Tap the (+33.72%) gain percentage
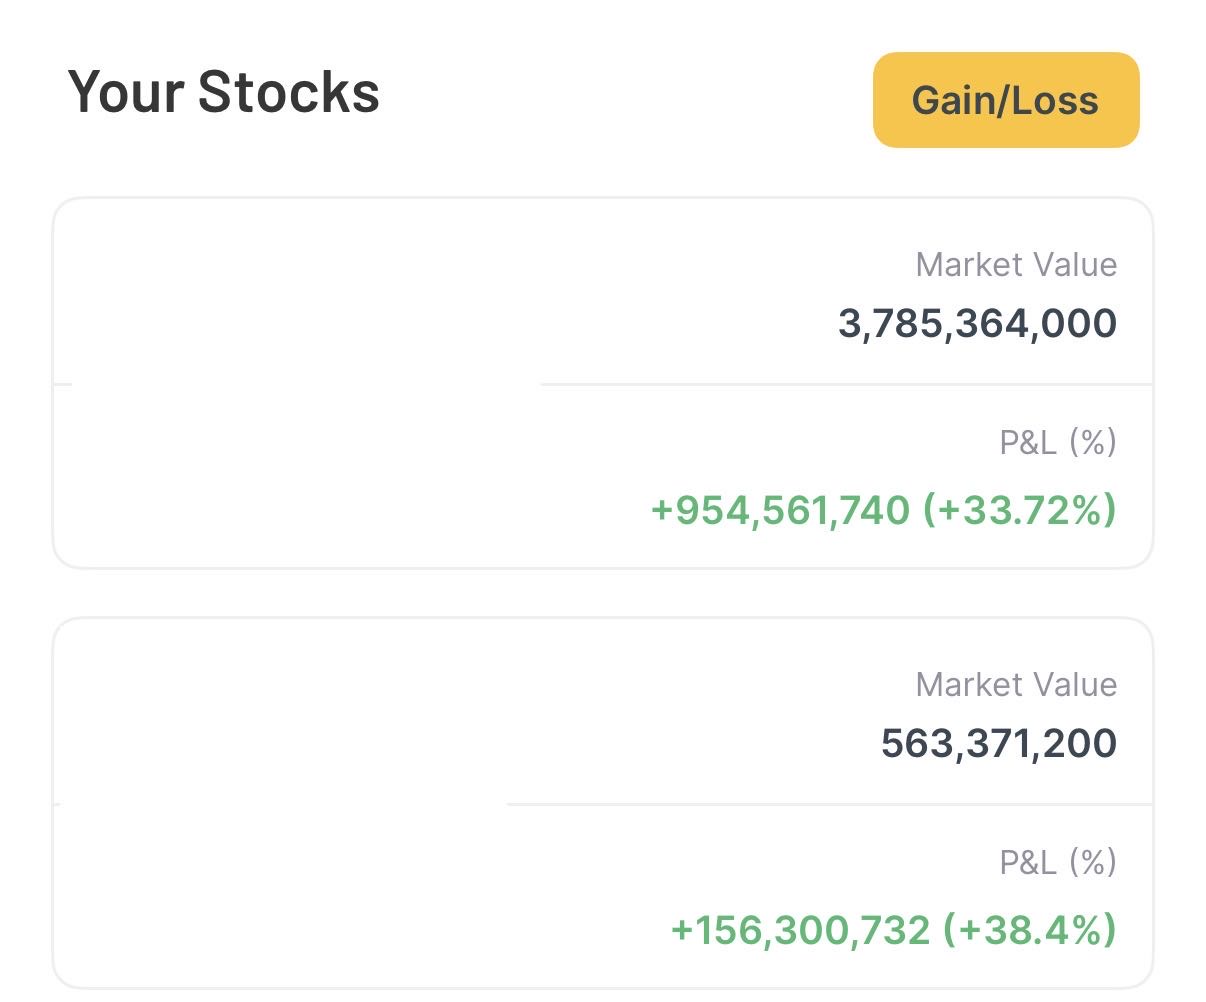The height and width of the screenshot is (1002, 1206). (1018, 510)
